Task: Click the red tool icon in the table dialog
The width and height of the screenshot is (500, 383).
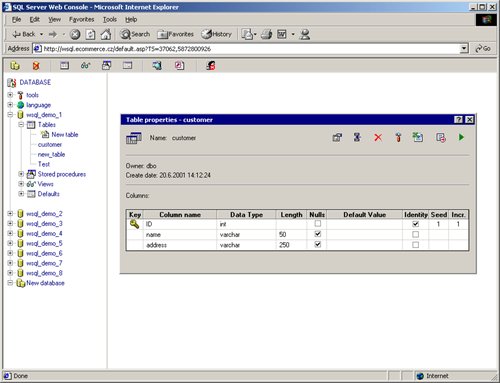Action: point(398,137)
